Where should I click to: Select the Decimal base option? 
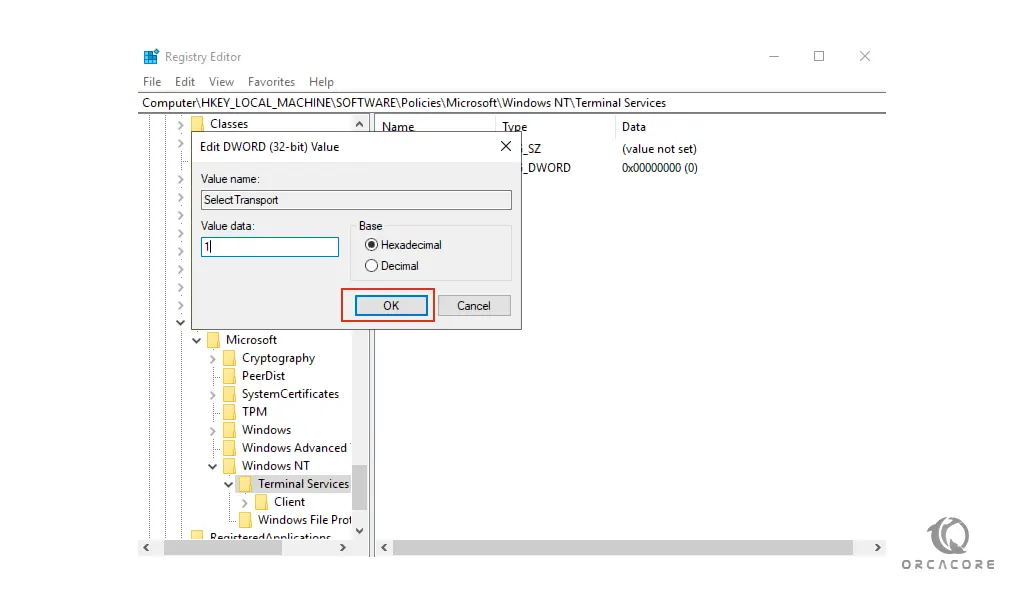tap(372, 266)
